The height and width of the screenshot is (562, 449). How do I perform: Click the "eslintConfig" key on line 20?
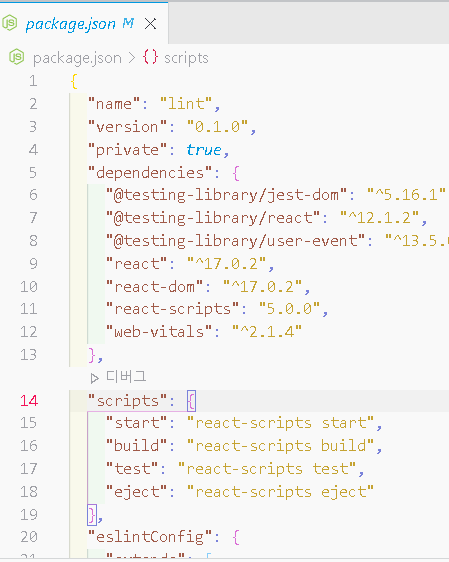tap(150, 537)
